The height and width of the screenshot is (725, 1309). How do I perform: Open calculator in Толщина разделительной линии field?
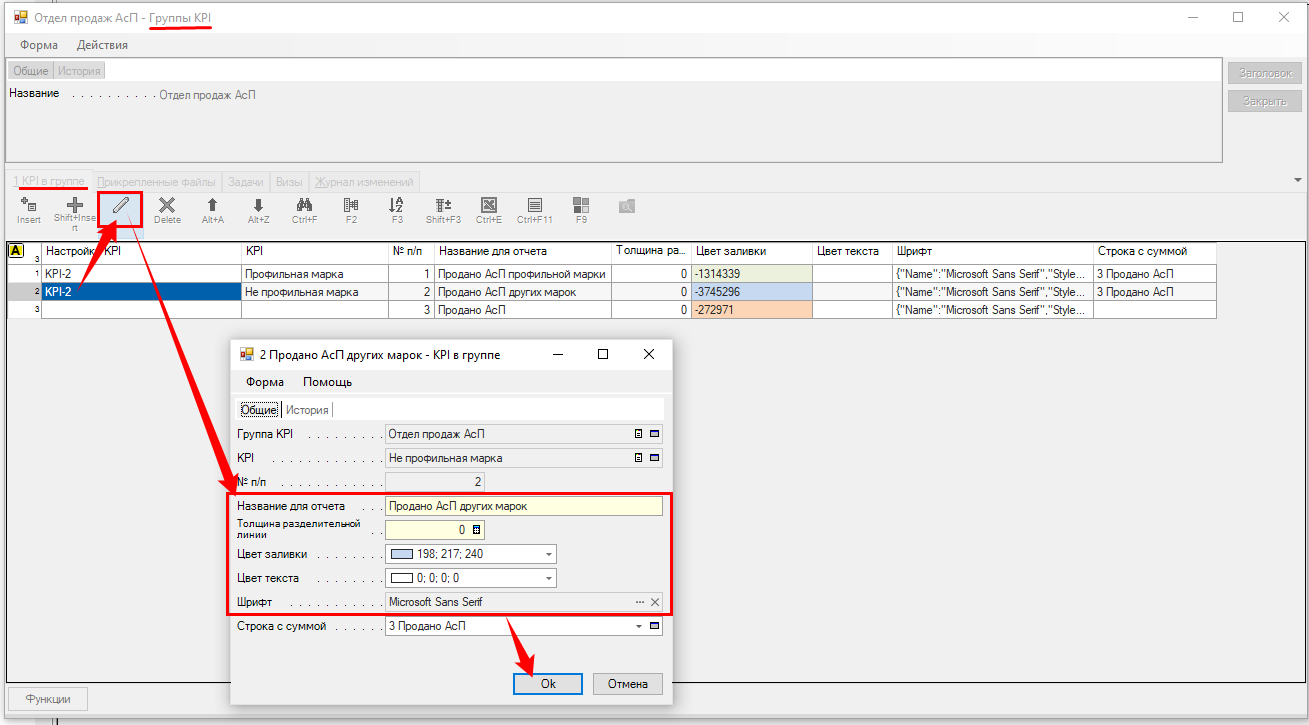tap(476, 530)
